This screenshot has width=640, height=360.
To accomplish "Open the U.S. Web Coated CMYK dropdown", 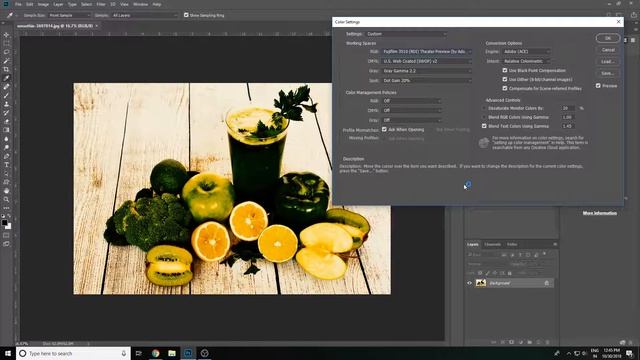I will pyautogui.click(x=427, y=61).
